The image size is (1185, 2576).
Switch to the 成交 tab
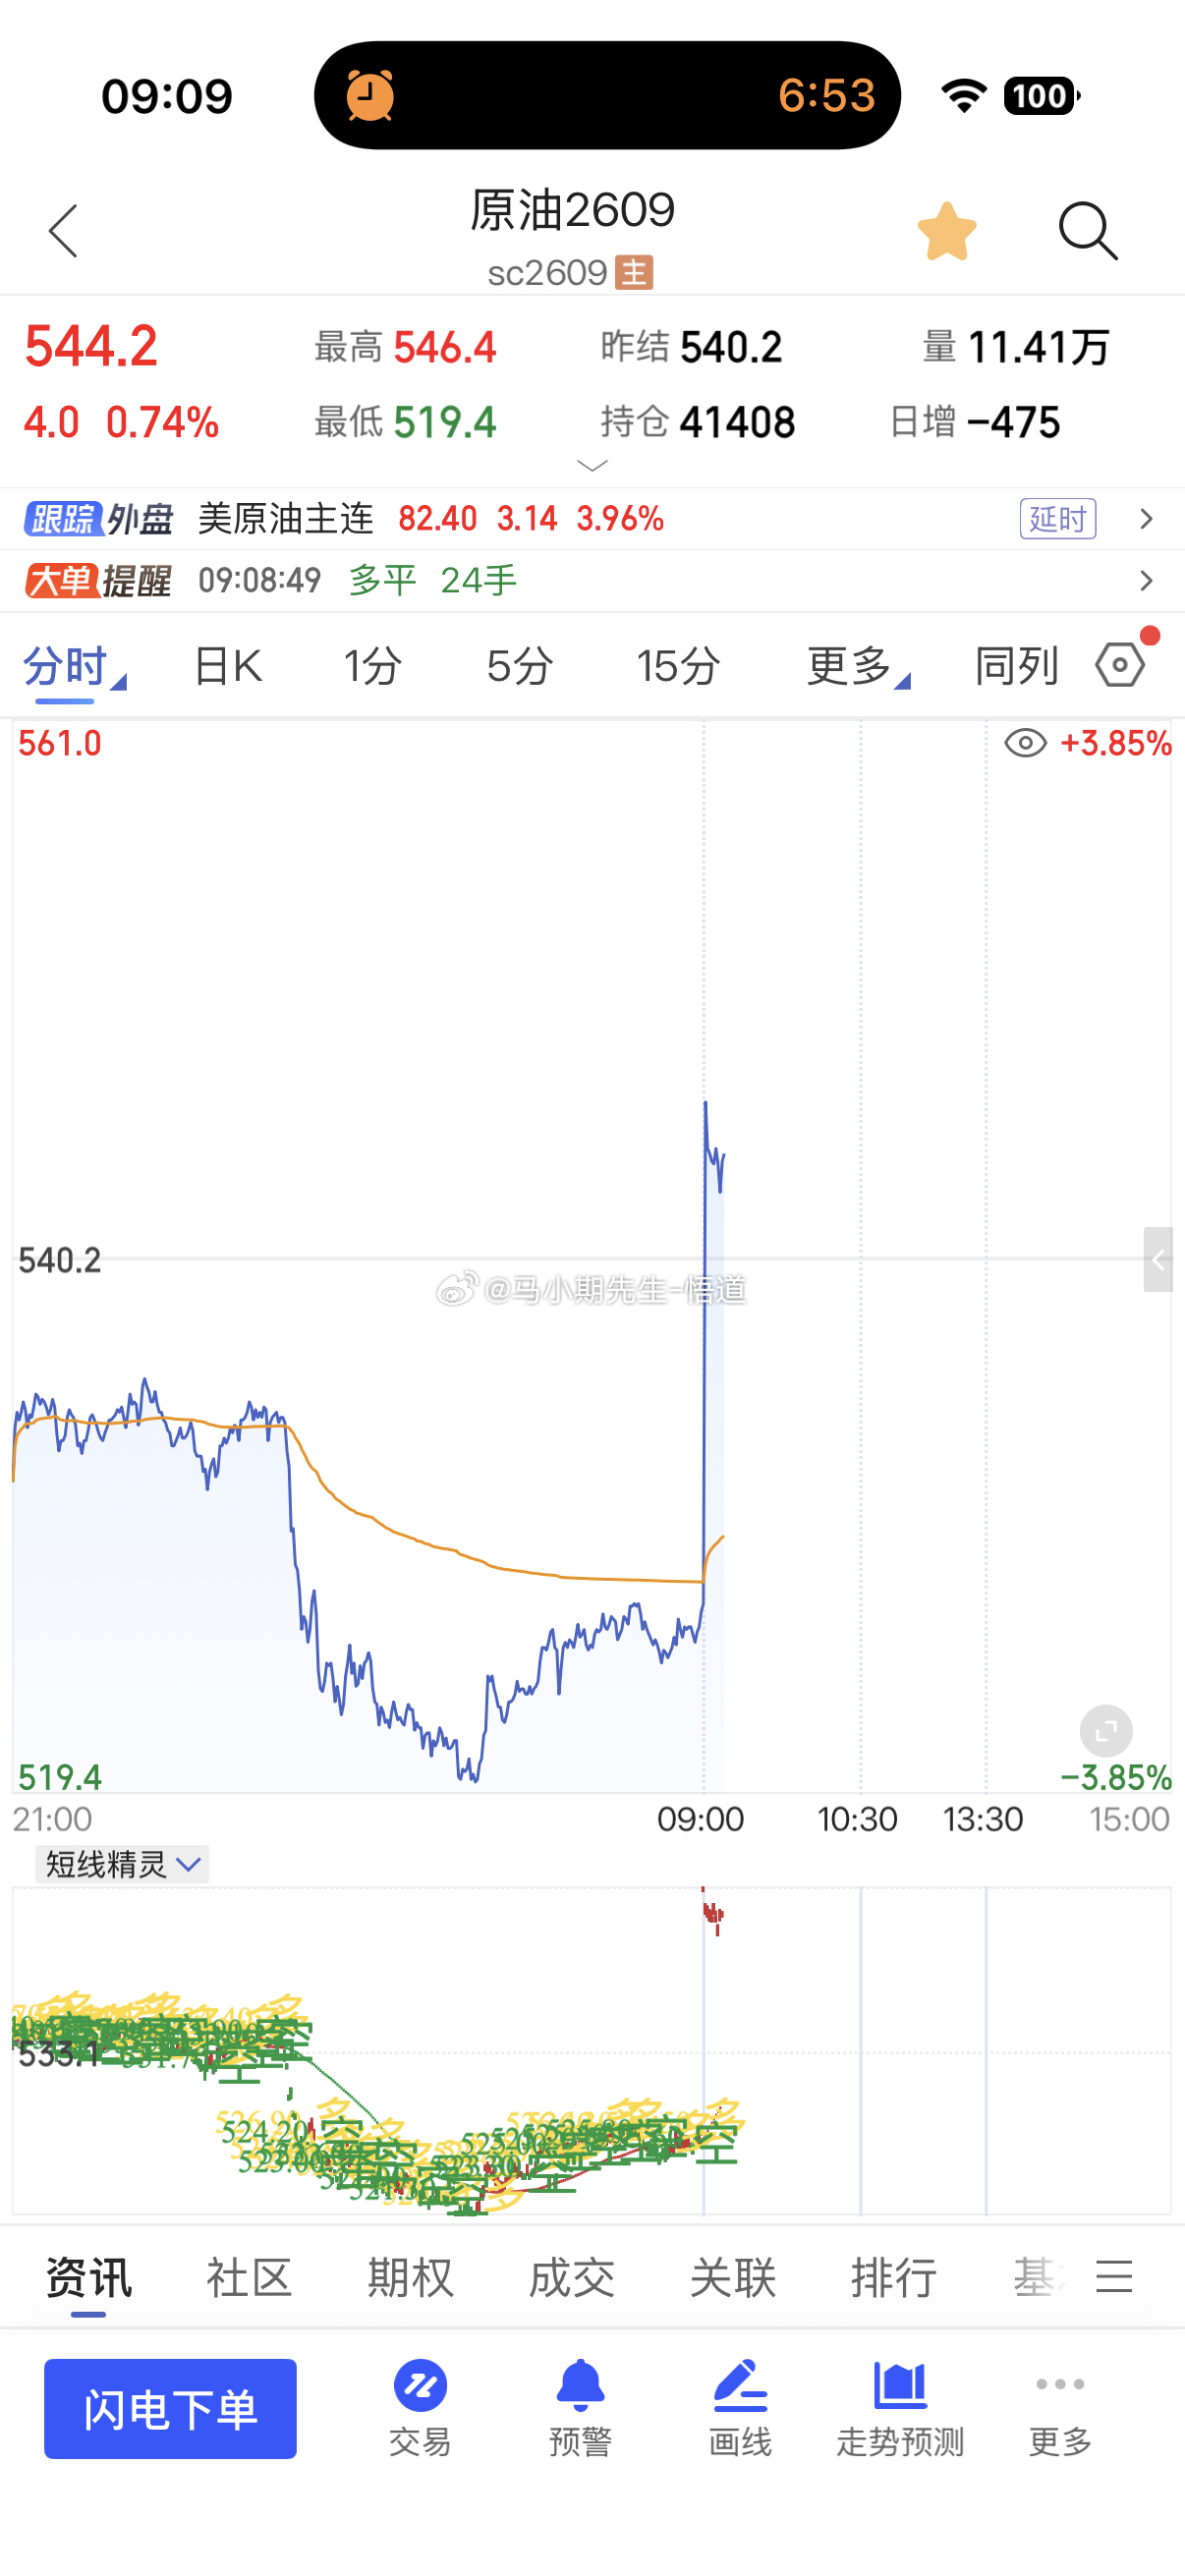571,2278
